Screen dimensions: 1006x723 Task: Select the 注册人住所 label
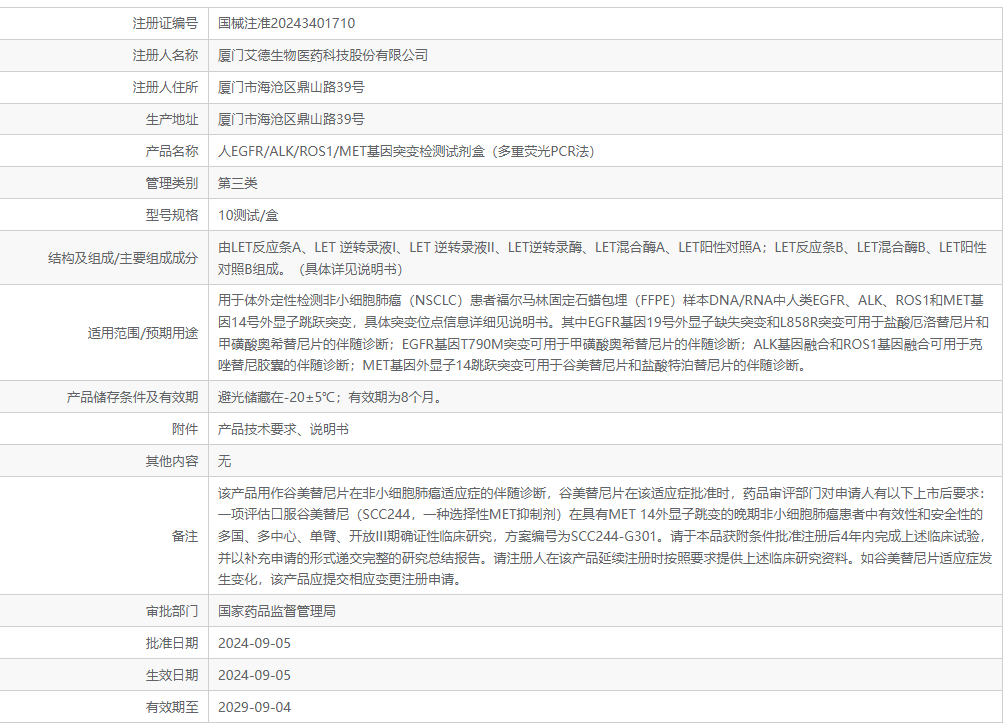click(x=165, y=87)
